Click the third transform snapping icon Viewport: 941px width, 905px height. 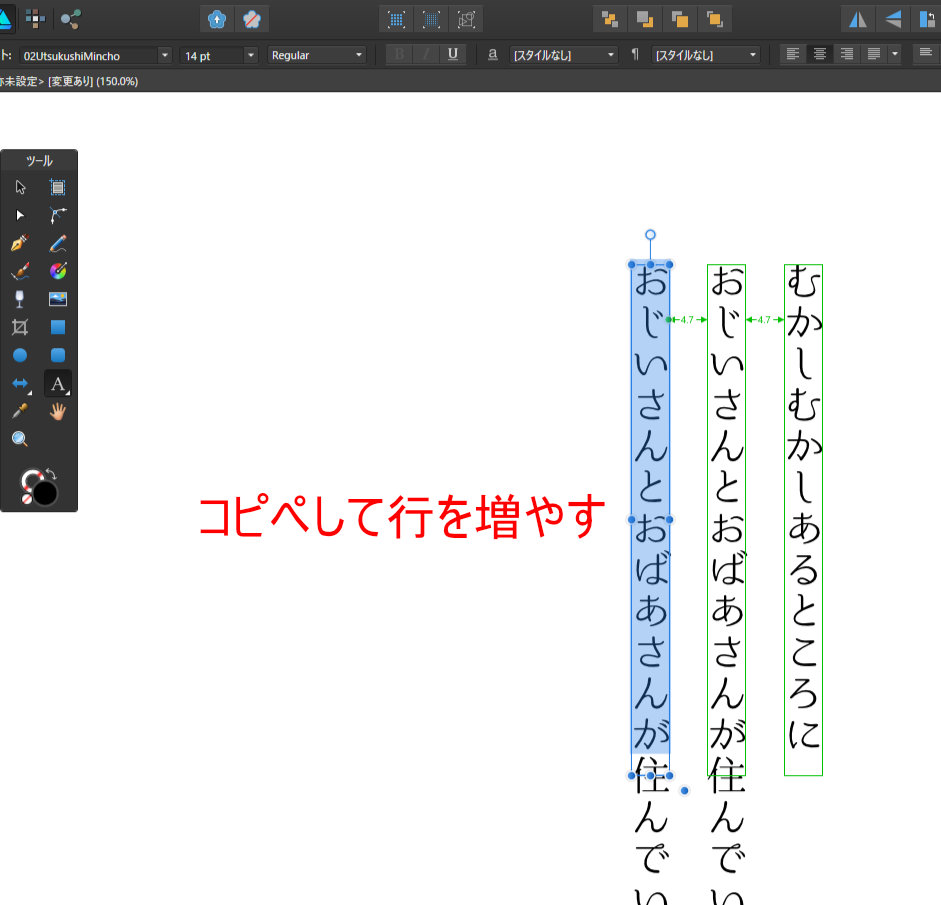[x=466, y=20]
